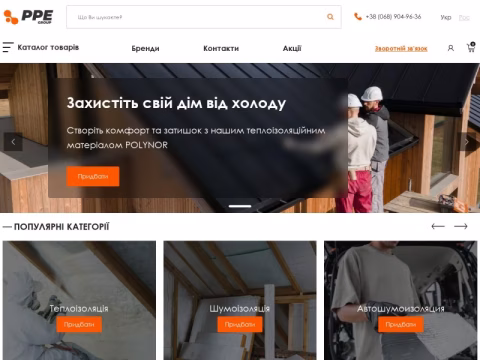The image size is (480, 360).
Task: Open the Шумоізоляція category card
Action: click(x=240, y=300)
